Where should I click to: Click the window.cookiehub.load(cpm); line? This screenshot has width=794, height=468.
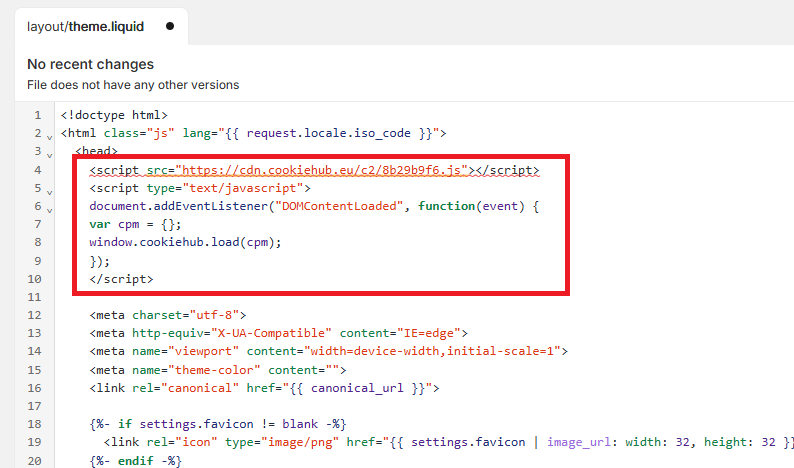[x=185, y=242]
